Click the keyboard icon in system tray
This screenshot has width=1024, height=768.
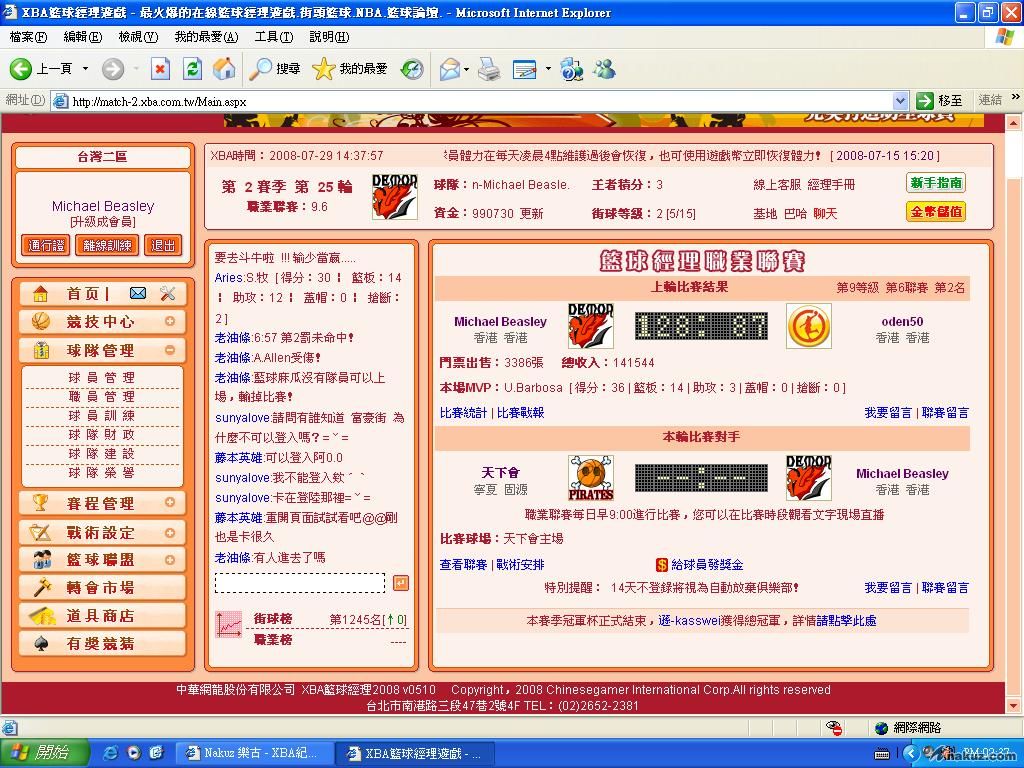882,754
